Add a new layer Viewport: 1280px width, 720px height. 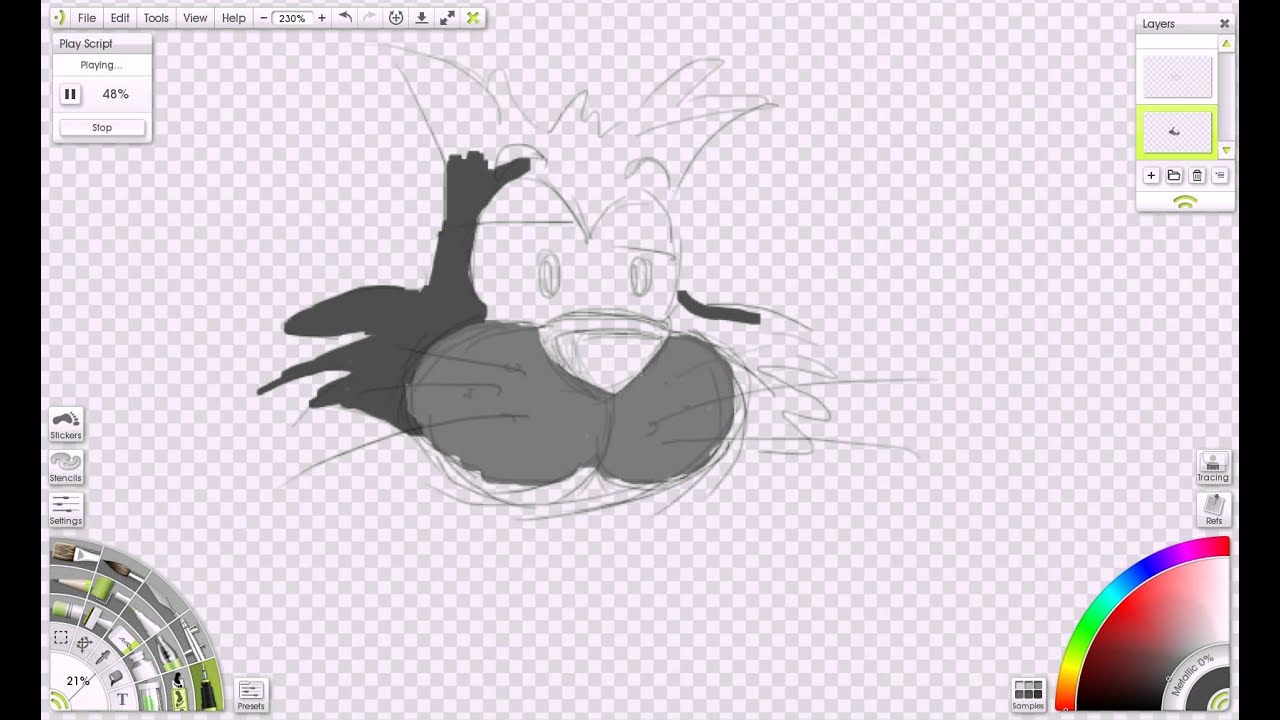[x=1151, y=176]
